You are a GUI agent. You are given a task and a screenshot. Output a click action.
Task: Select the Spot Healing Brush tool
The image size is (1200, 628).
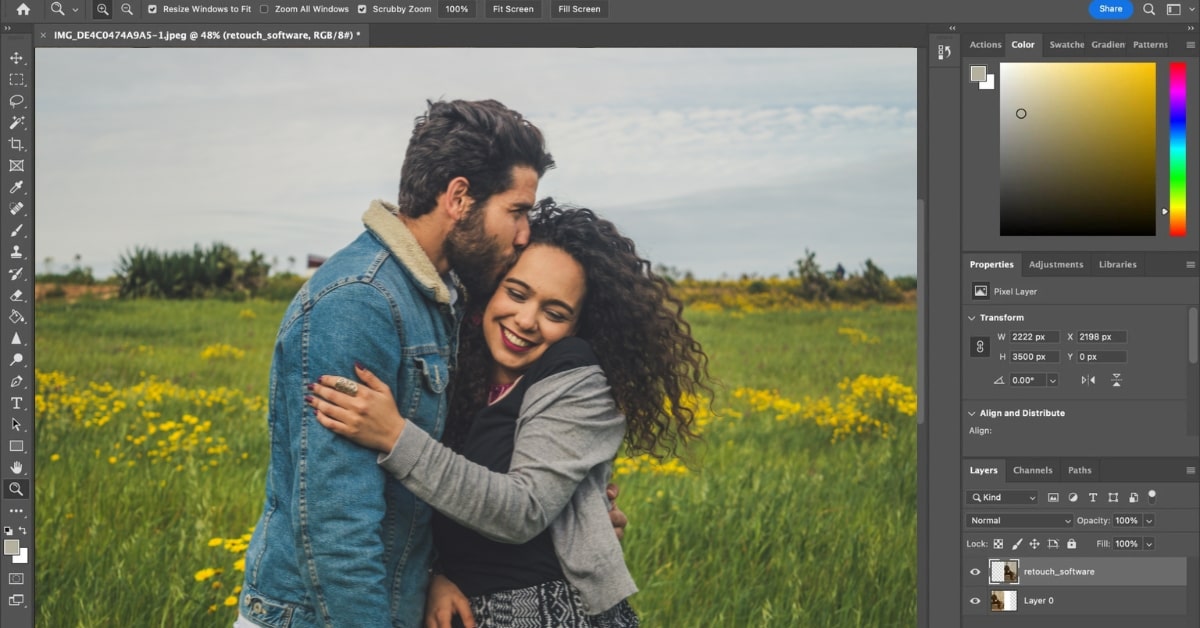[x=16, y=209]
